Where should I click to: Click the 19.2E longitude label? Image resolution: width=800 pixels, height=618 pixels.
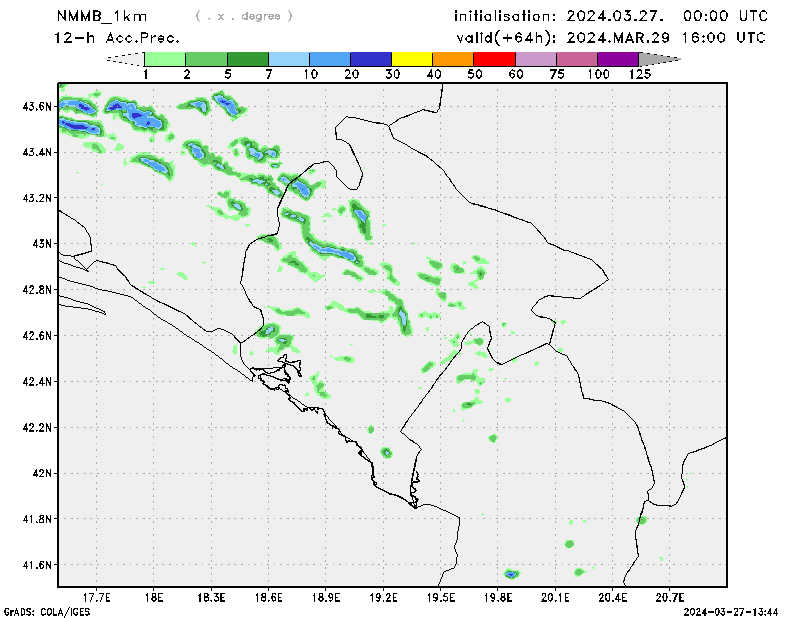tap(383, 598)
